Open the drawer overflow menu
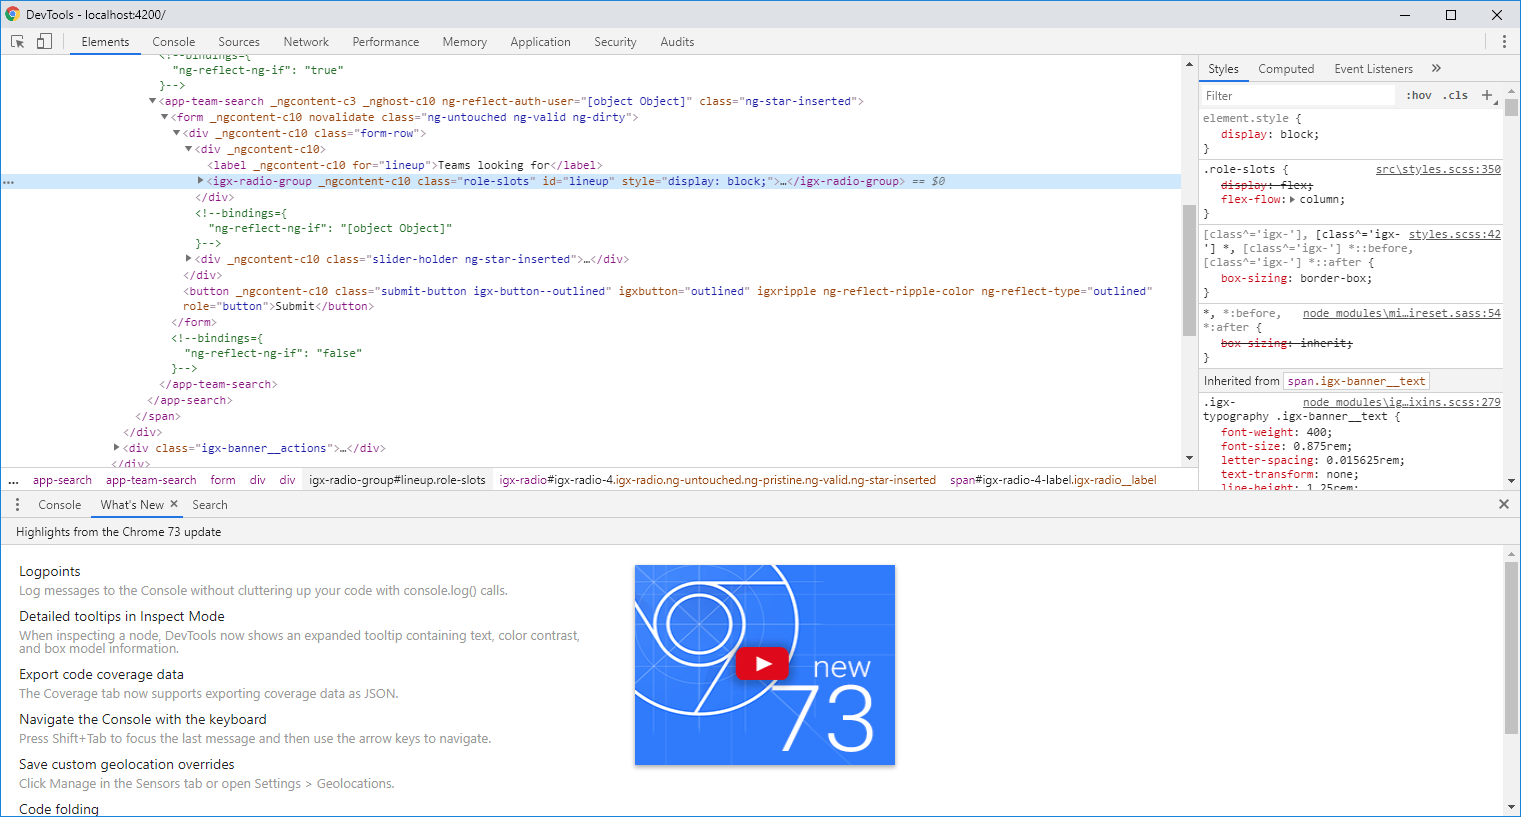Screen dimensions: 1521x817 click(x=16, y=504)
